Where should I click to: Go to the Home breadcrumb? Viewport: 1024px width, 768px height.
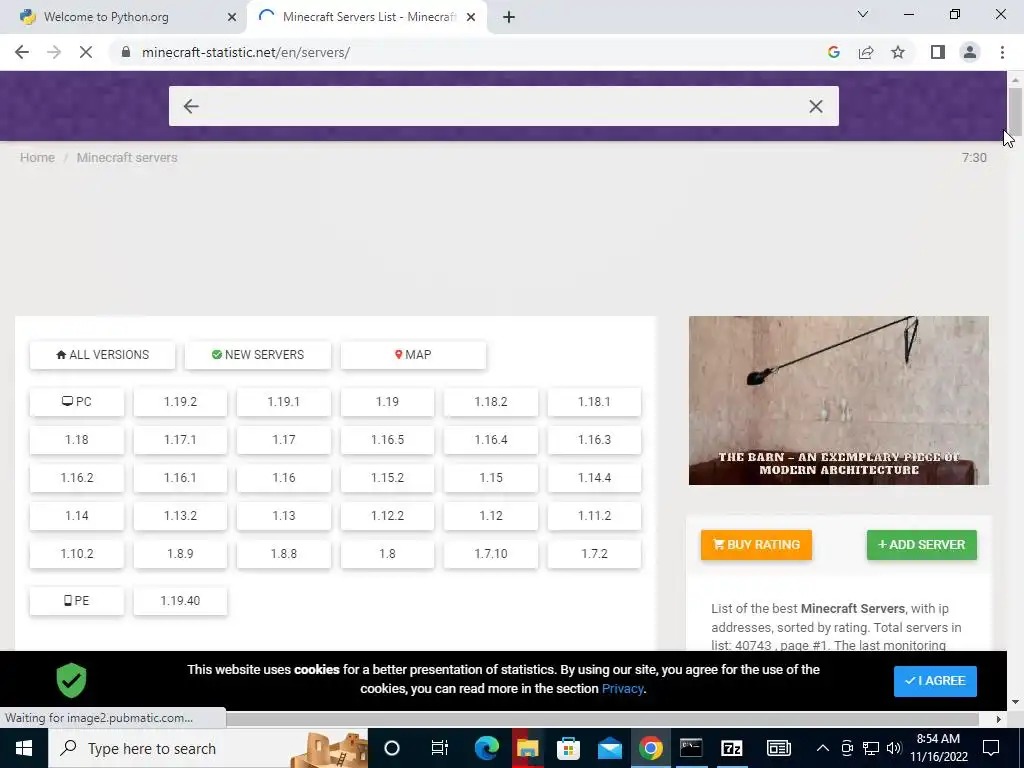point(37,157)
